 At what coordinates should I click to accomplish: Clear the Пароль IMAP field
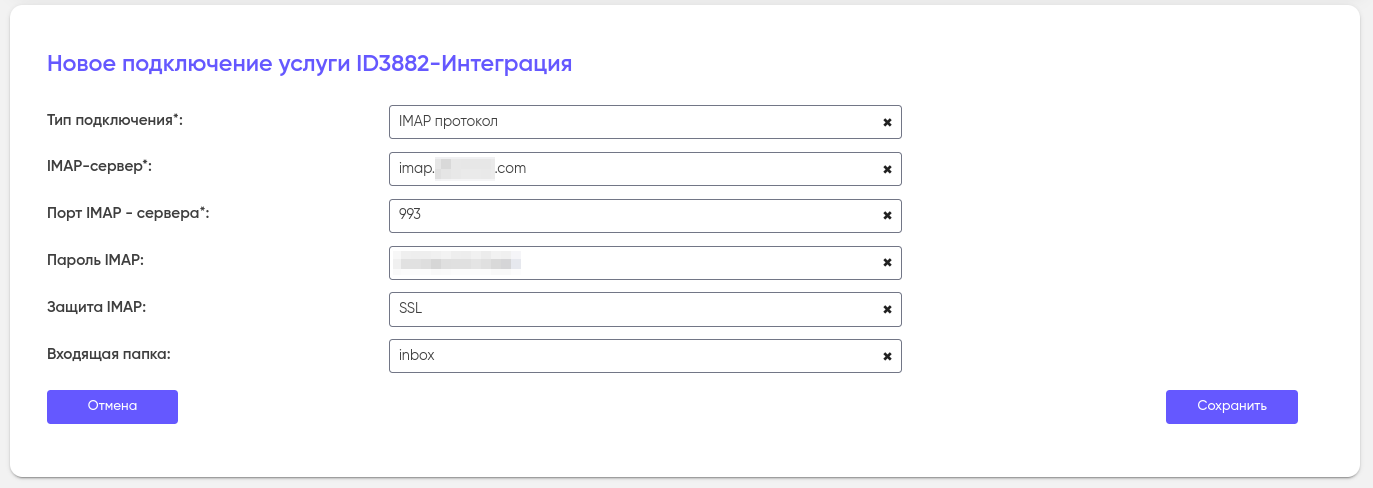coord(887,263)
